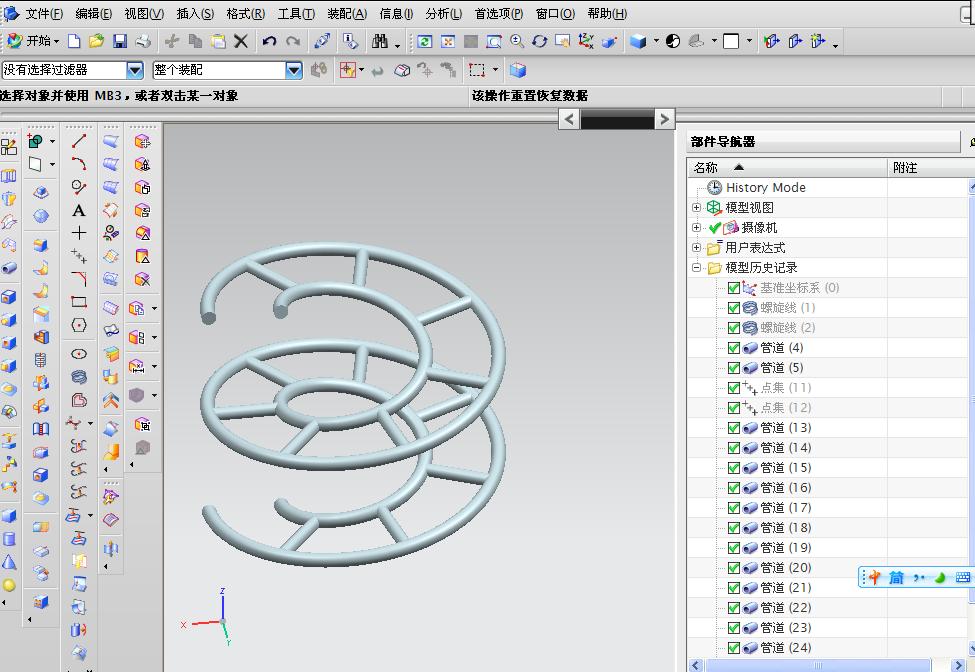The image size is (975, 672).
Task: Click the input-method soft keyboard icon
Action: pyautogui.click(x=962, y=578)
